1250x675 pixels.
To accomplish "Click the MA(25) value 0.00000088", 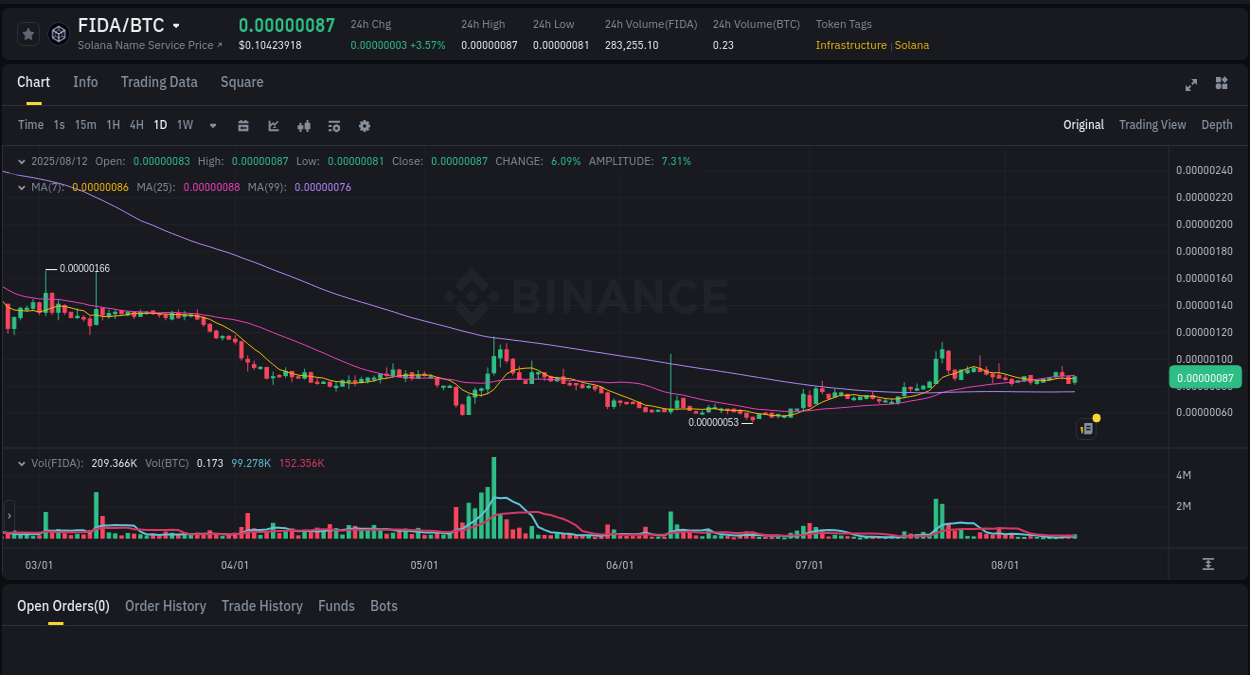I will click(211, 187).
